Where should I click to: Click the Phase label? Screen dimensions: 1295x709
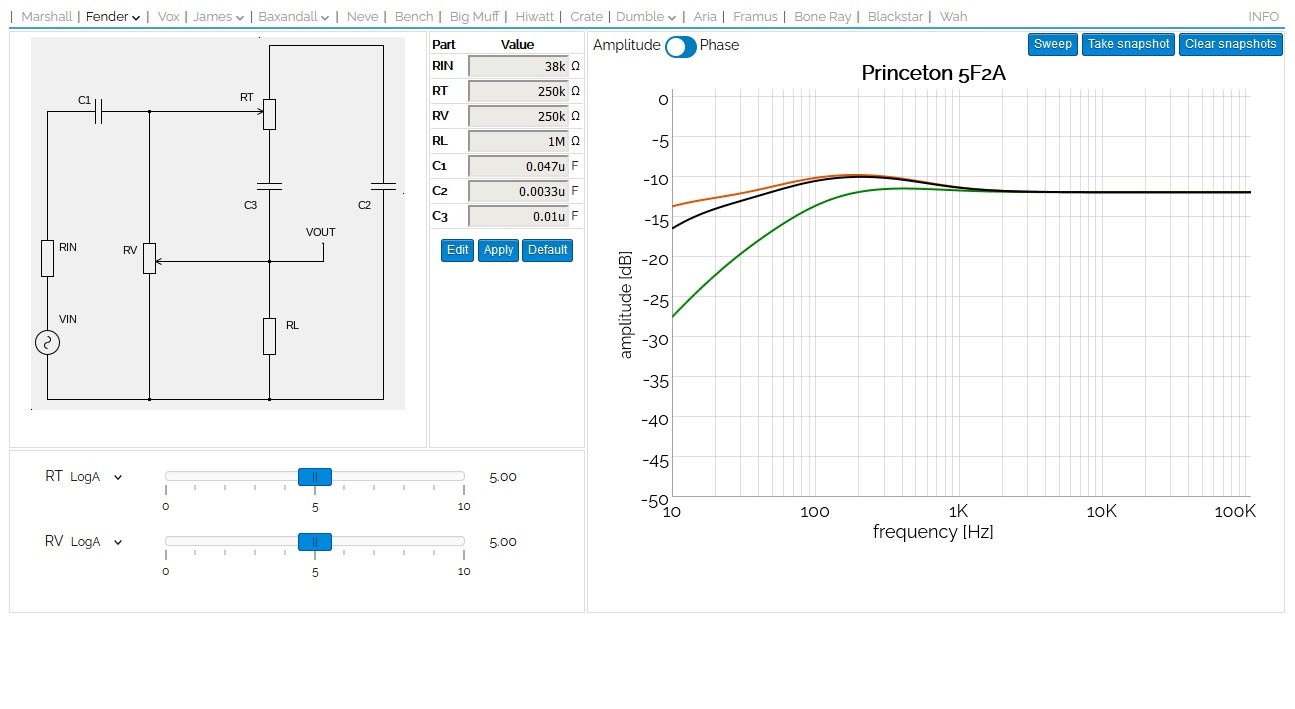click(719, 45)
